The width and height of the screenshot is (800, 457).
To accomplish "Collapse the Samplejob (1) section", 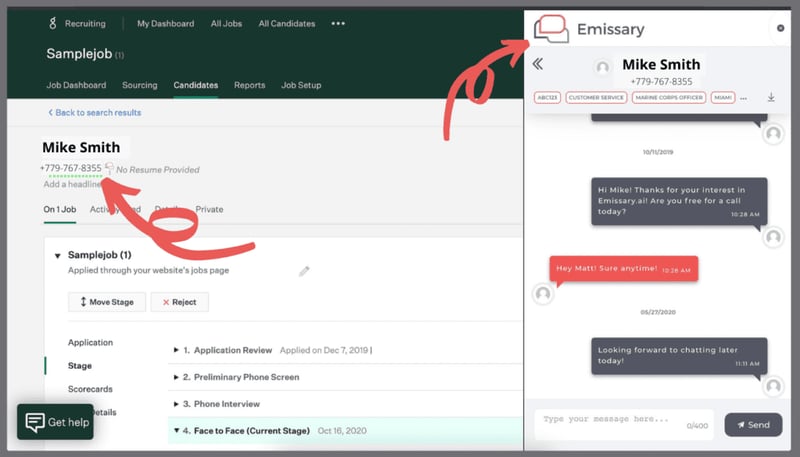I will 57,255.
